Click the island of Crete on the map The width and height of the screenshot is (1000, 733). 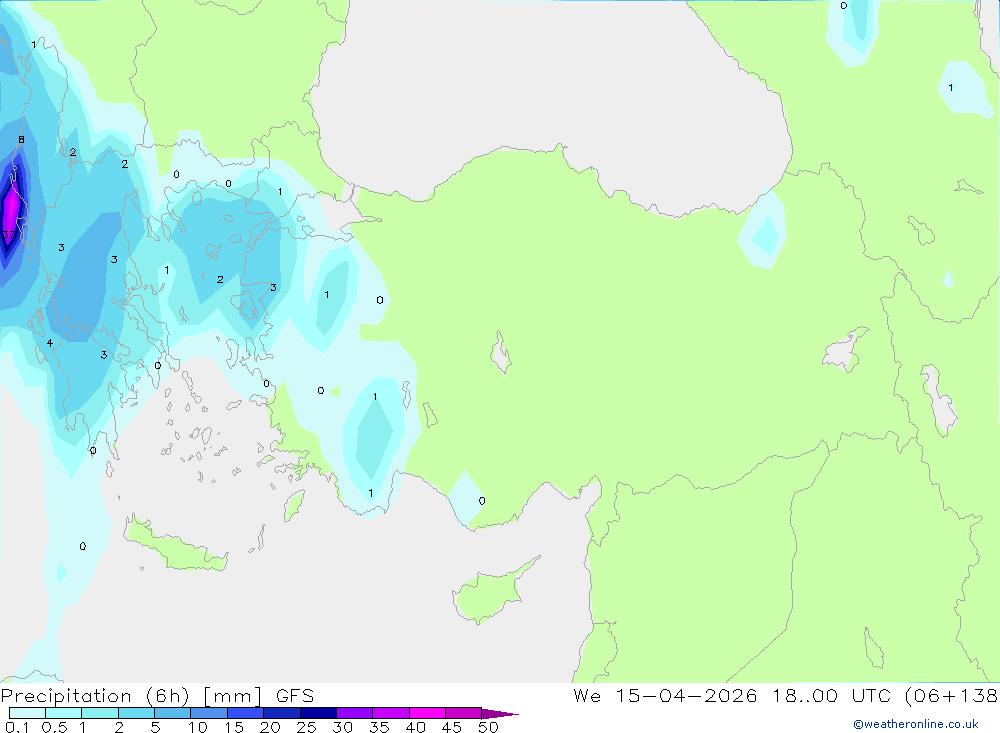175,545
